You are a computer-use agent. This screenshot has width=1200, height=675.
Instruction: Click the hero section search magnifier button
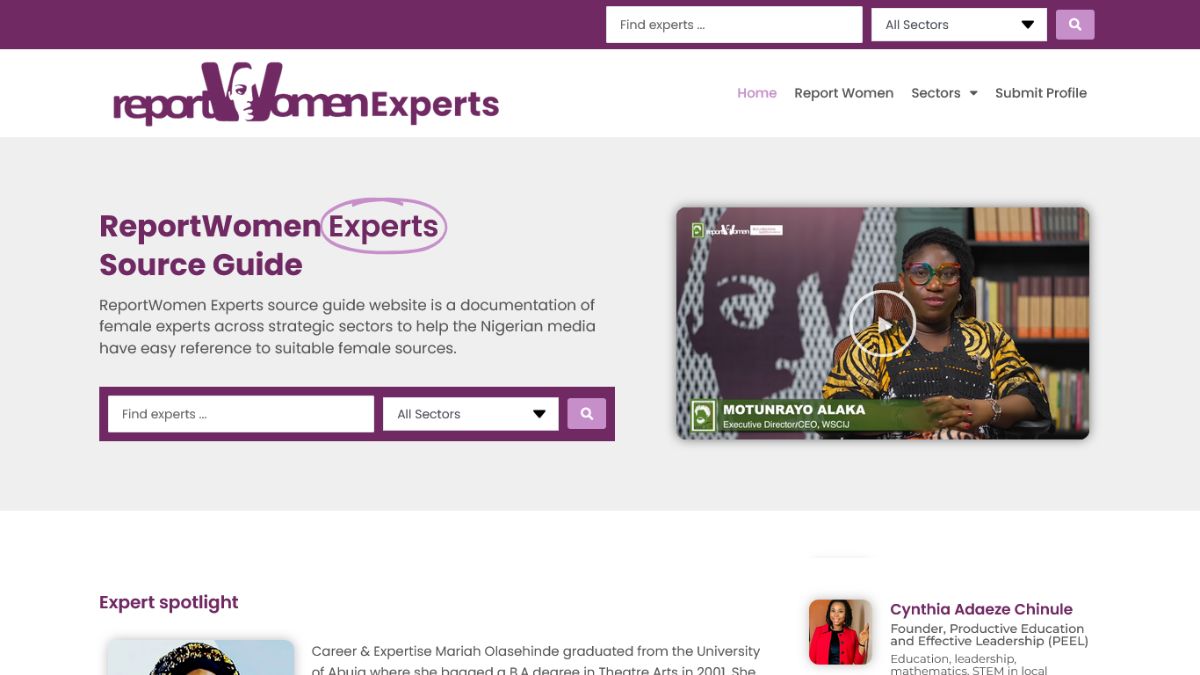587,413
